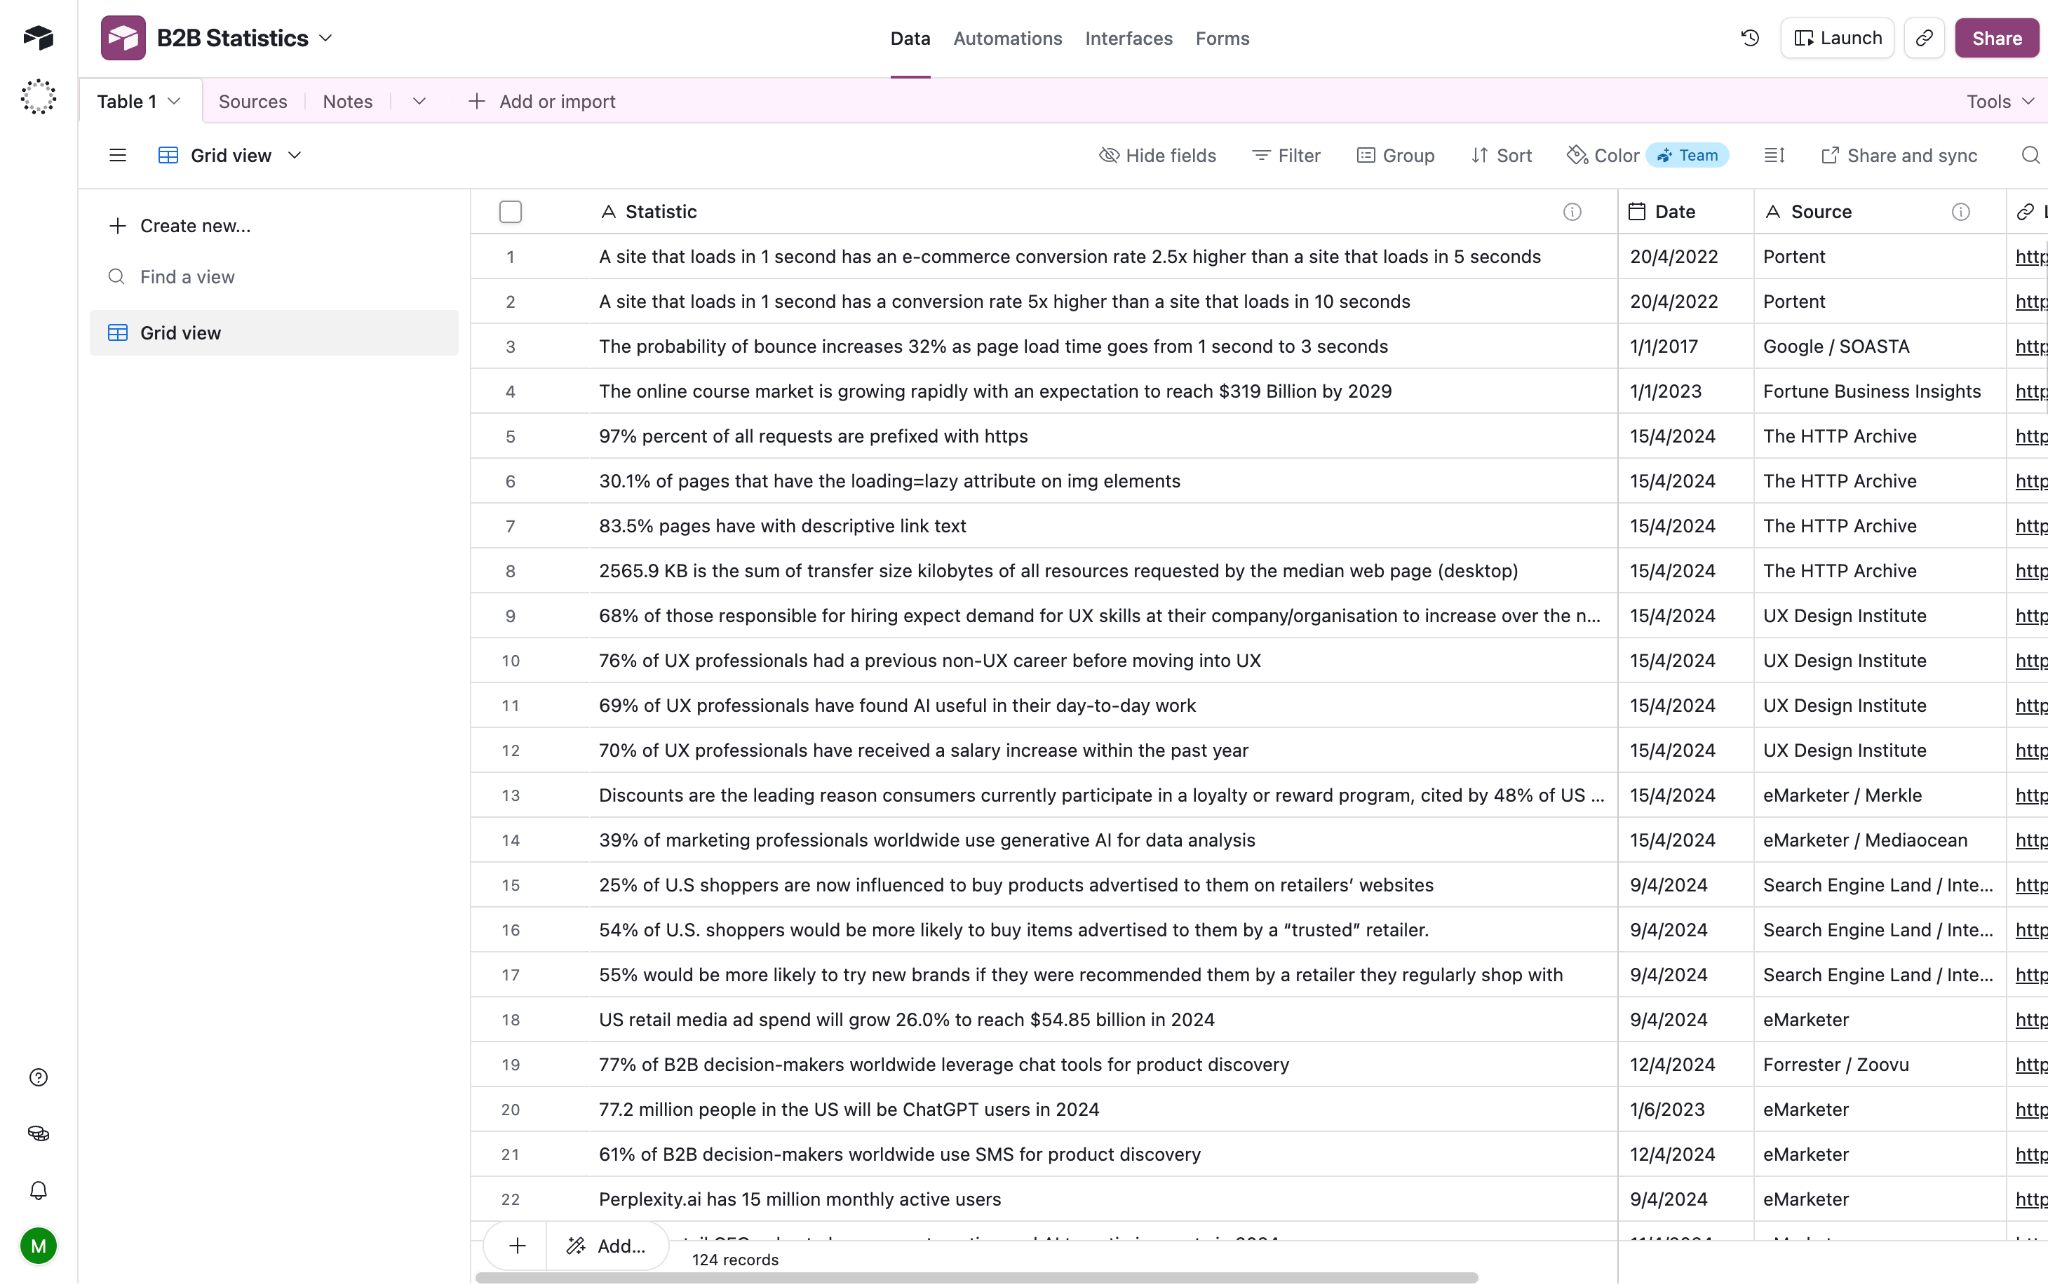Open the Table 1 tab dropdown arrow

174,101
